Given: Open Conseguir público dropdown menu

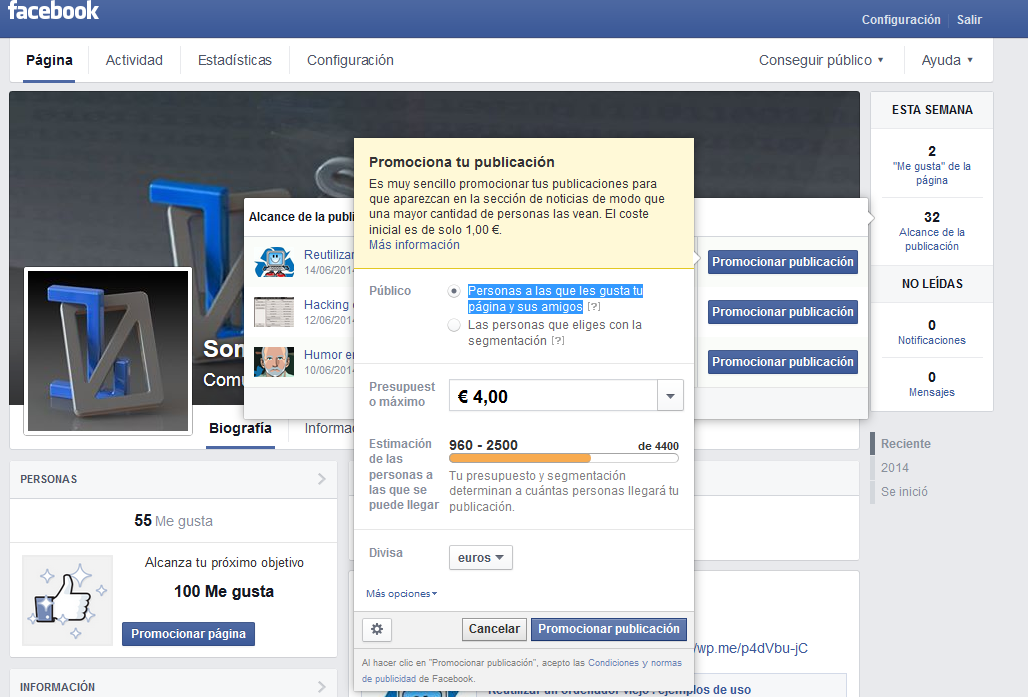Looking at the screenshot, I should click(x=821, y=60).
